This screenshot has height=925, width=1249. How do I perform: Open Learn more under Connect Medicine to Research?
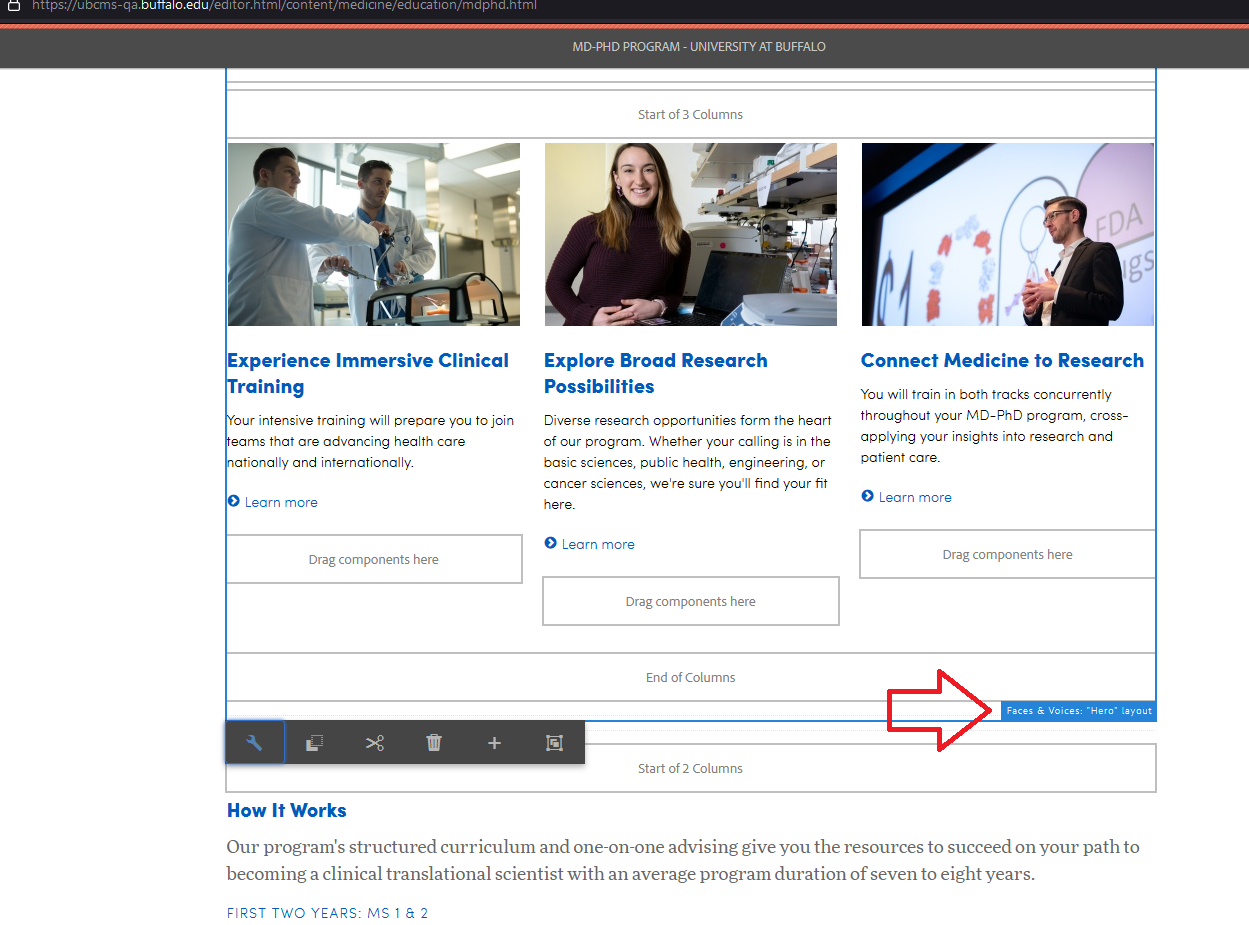pos(914,497)
